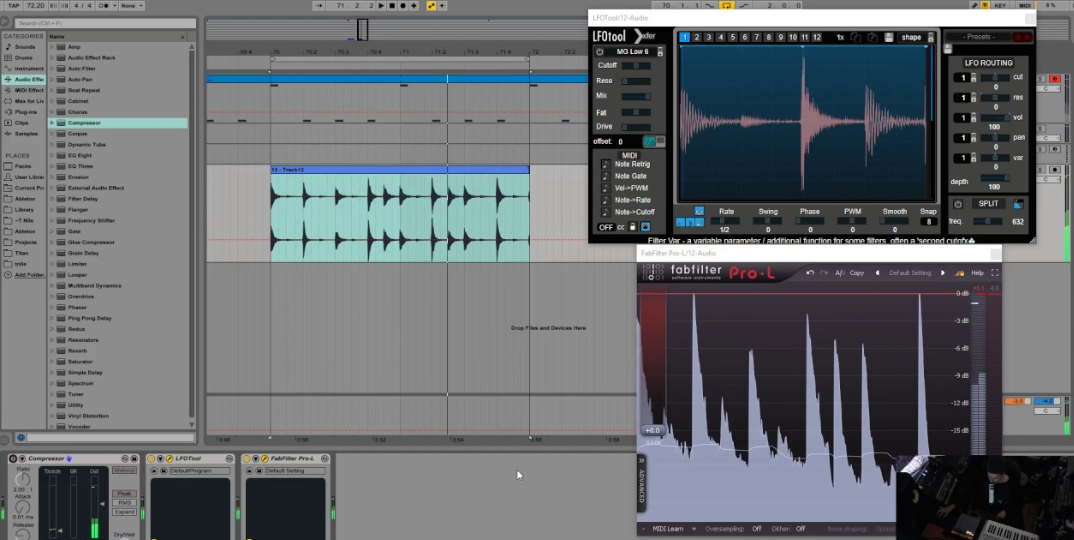This screenshot has height=540, width=1074.
Task: Click the Stop transport button
Action: click(x=391, y=6)
